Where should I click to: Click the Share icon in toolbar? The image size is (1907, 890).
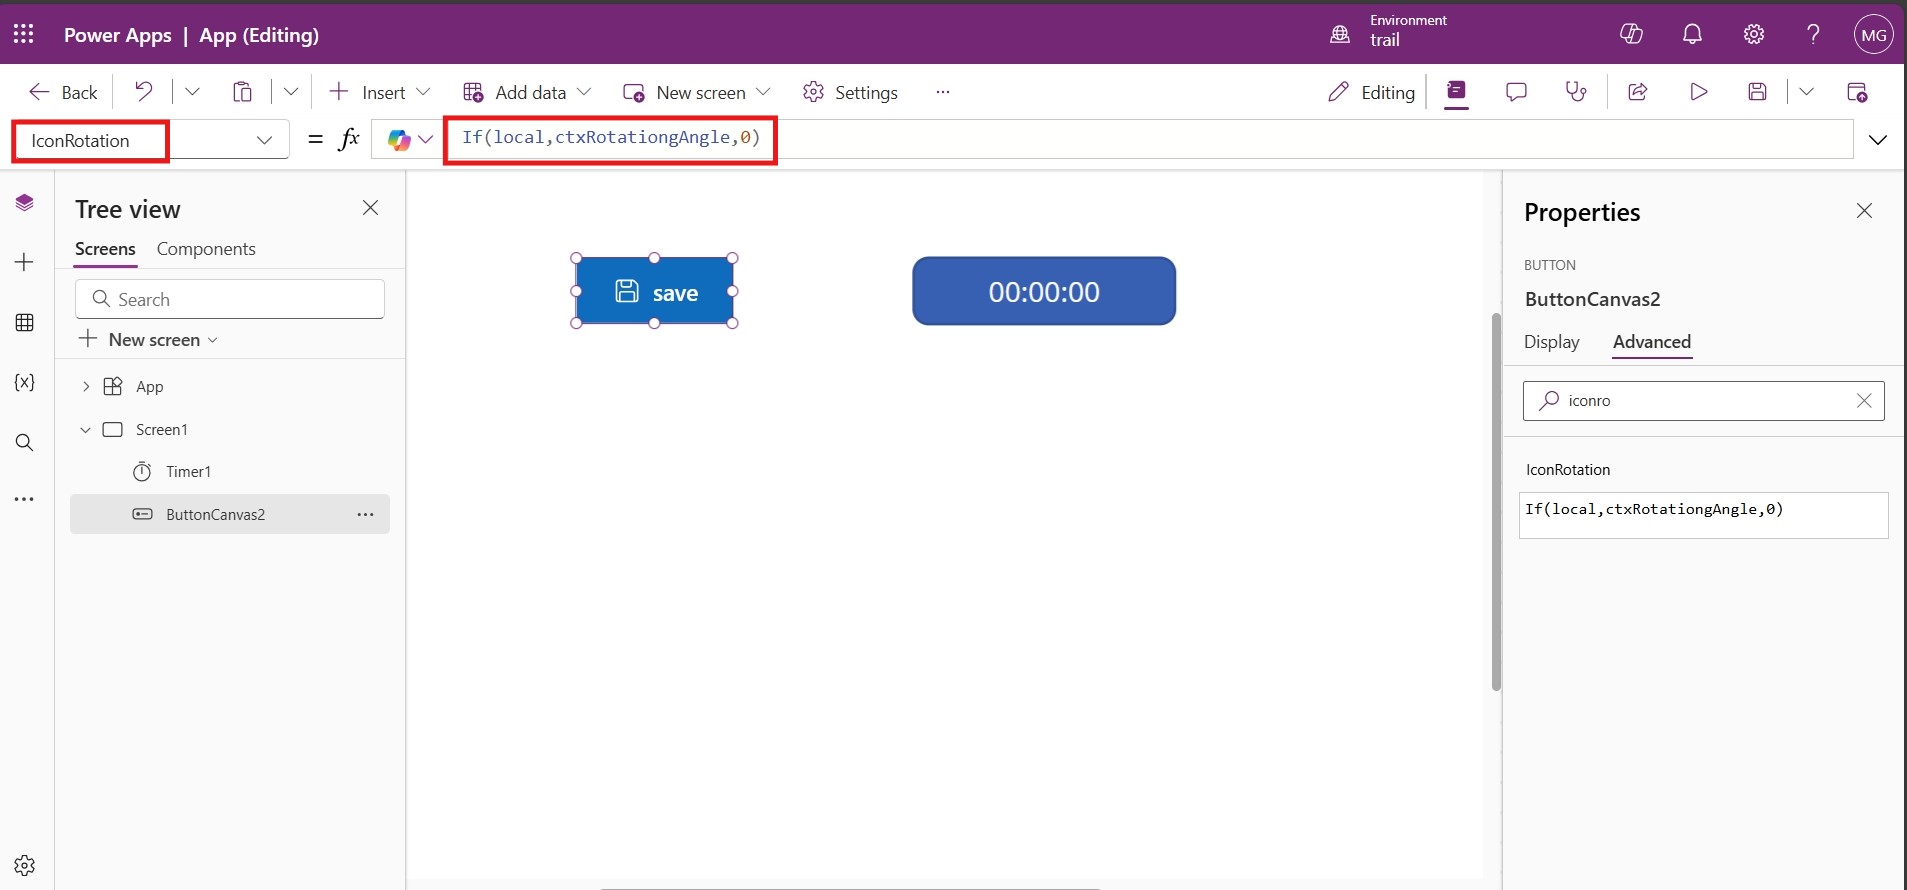click(x=1638, y=92)
